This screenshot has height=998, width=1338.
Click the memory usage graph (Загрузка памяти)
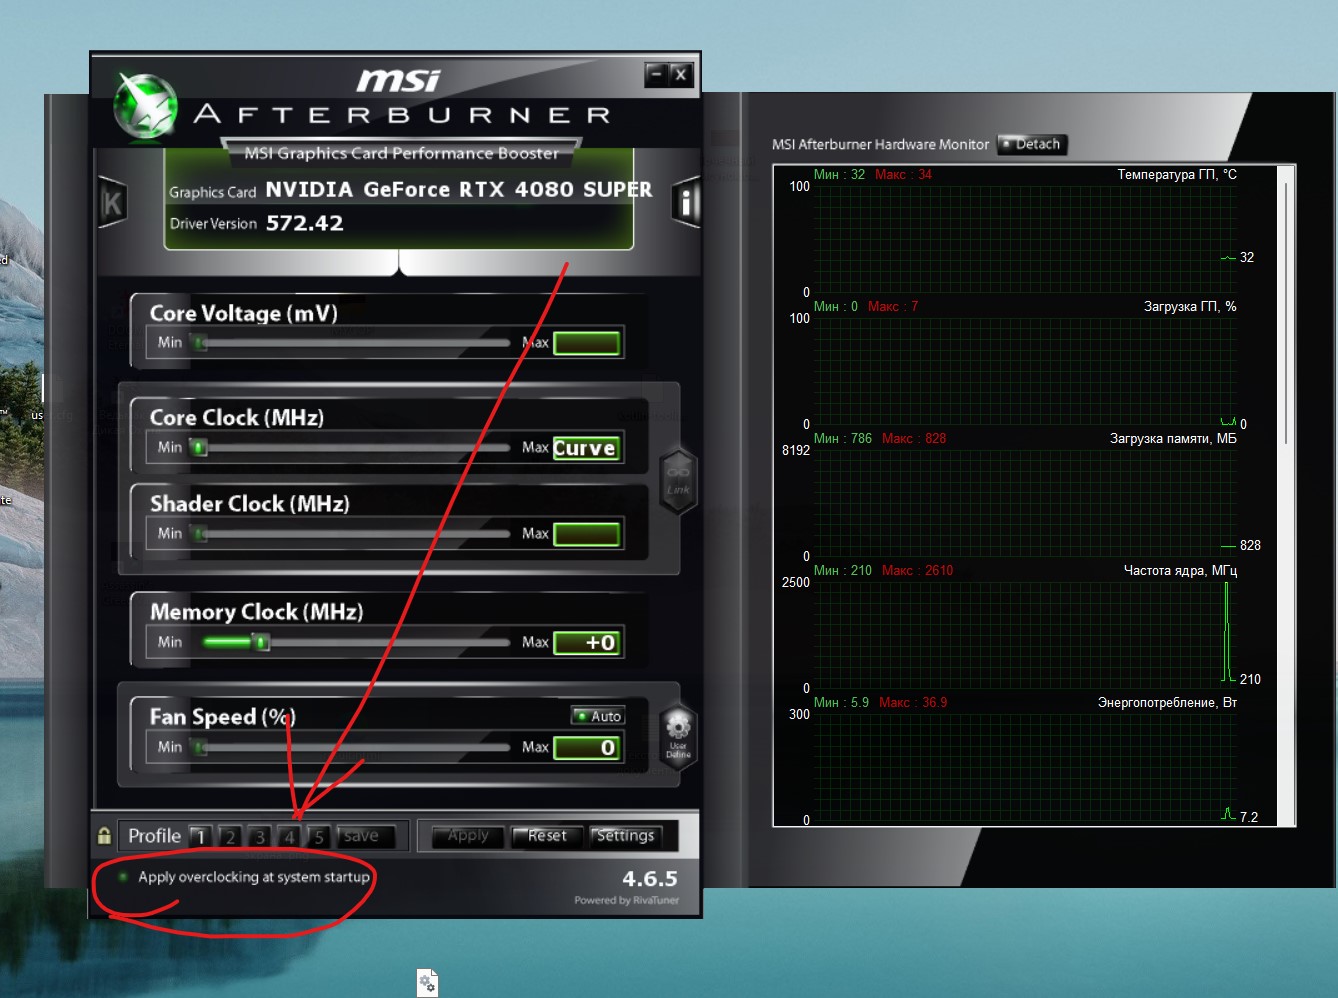(1026, 502)
